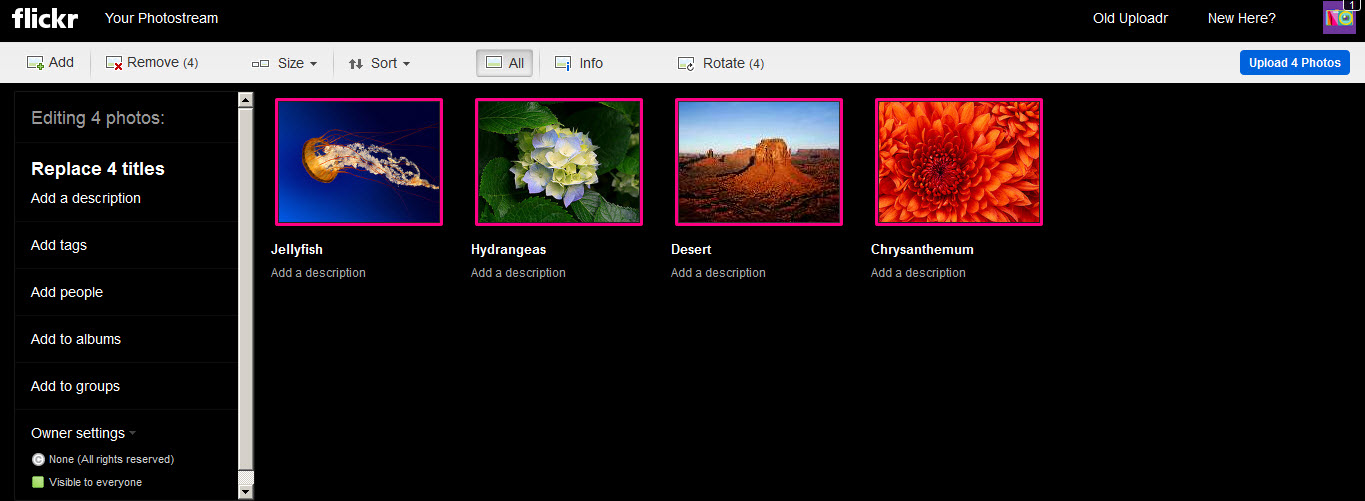This screenshot has width=1365, height=501.
Task: Select the Hydrangeas thumbnail
Action: pos(559,162)
